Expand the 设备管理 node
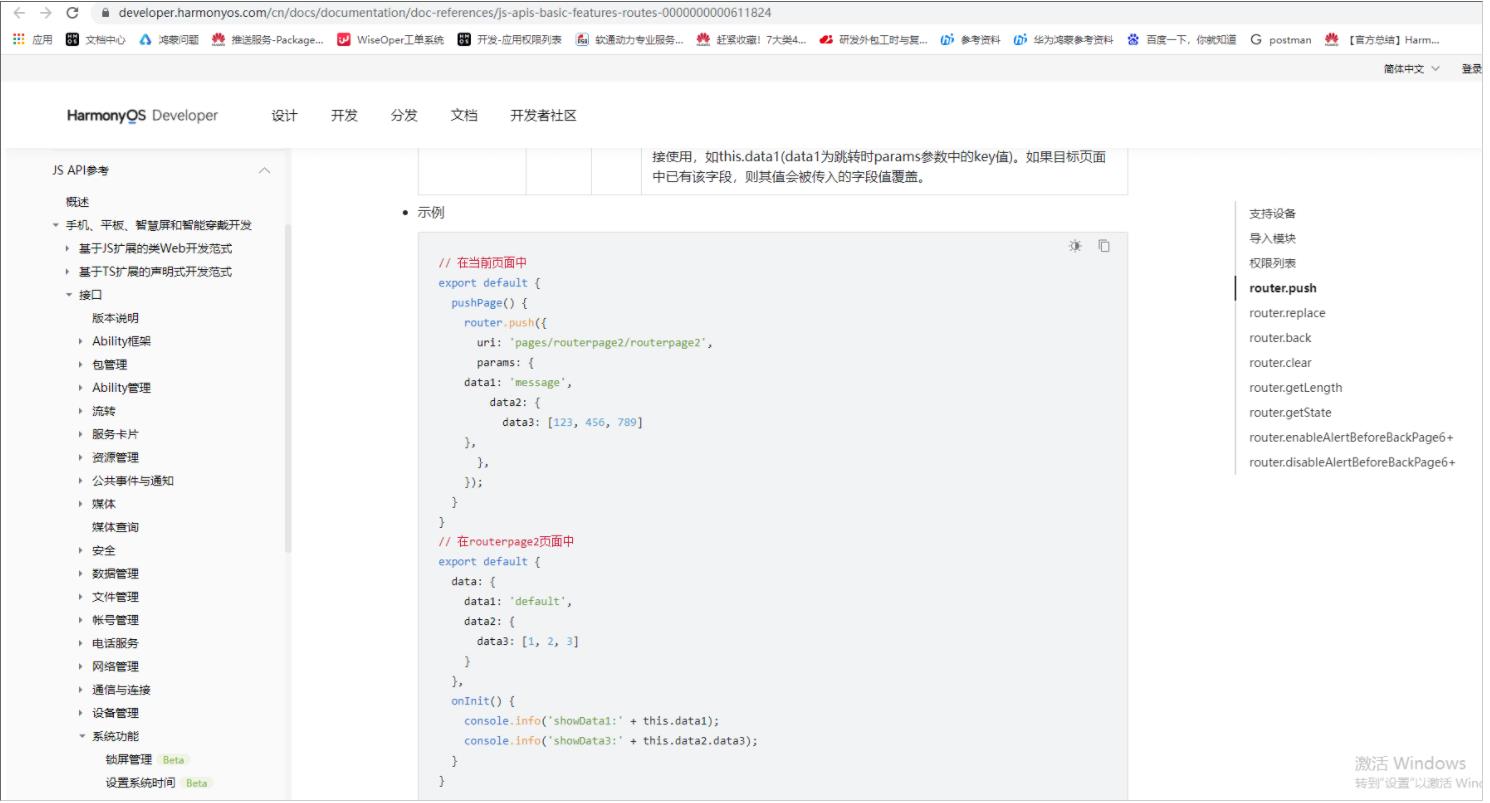This screenshot has height=803, width=1490. tap(81, 713)
